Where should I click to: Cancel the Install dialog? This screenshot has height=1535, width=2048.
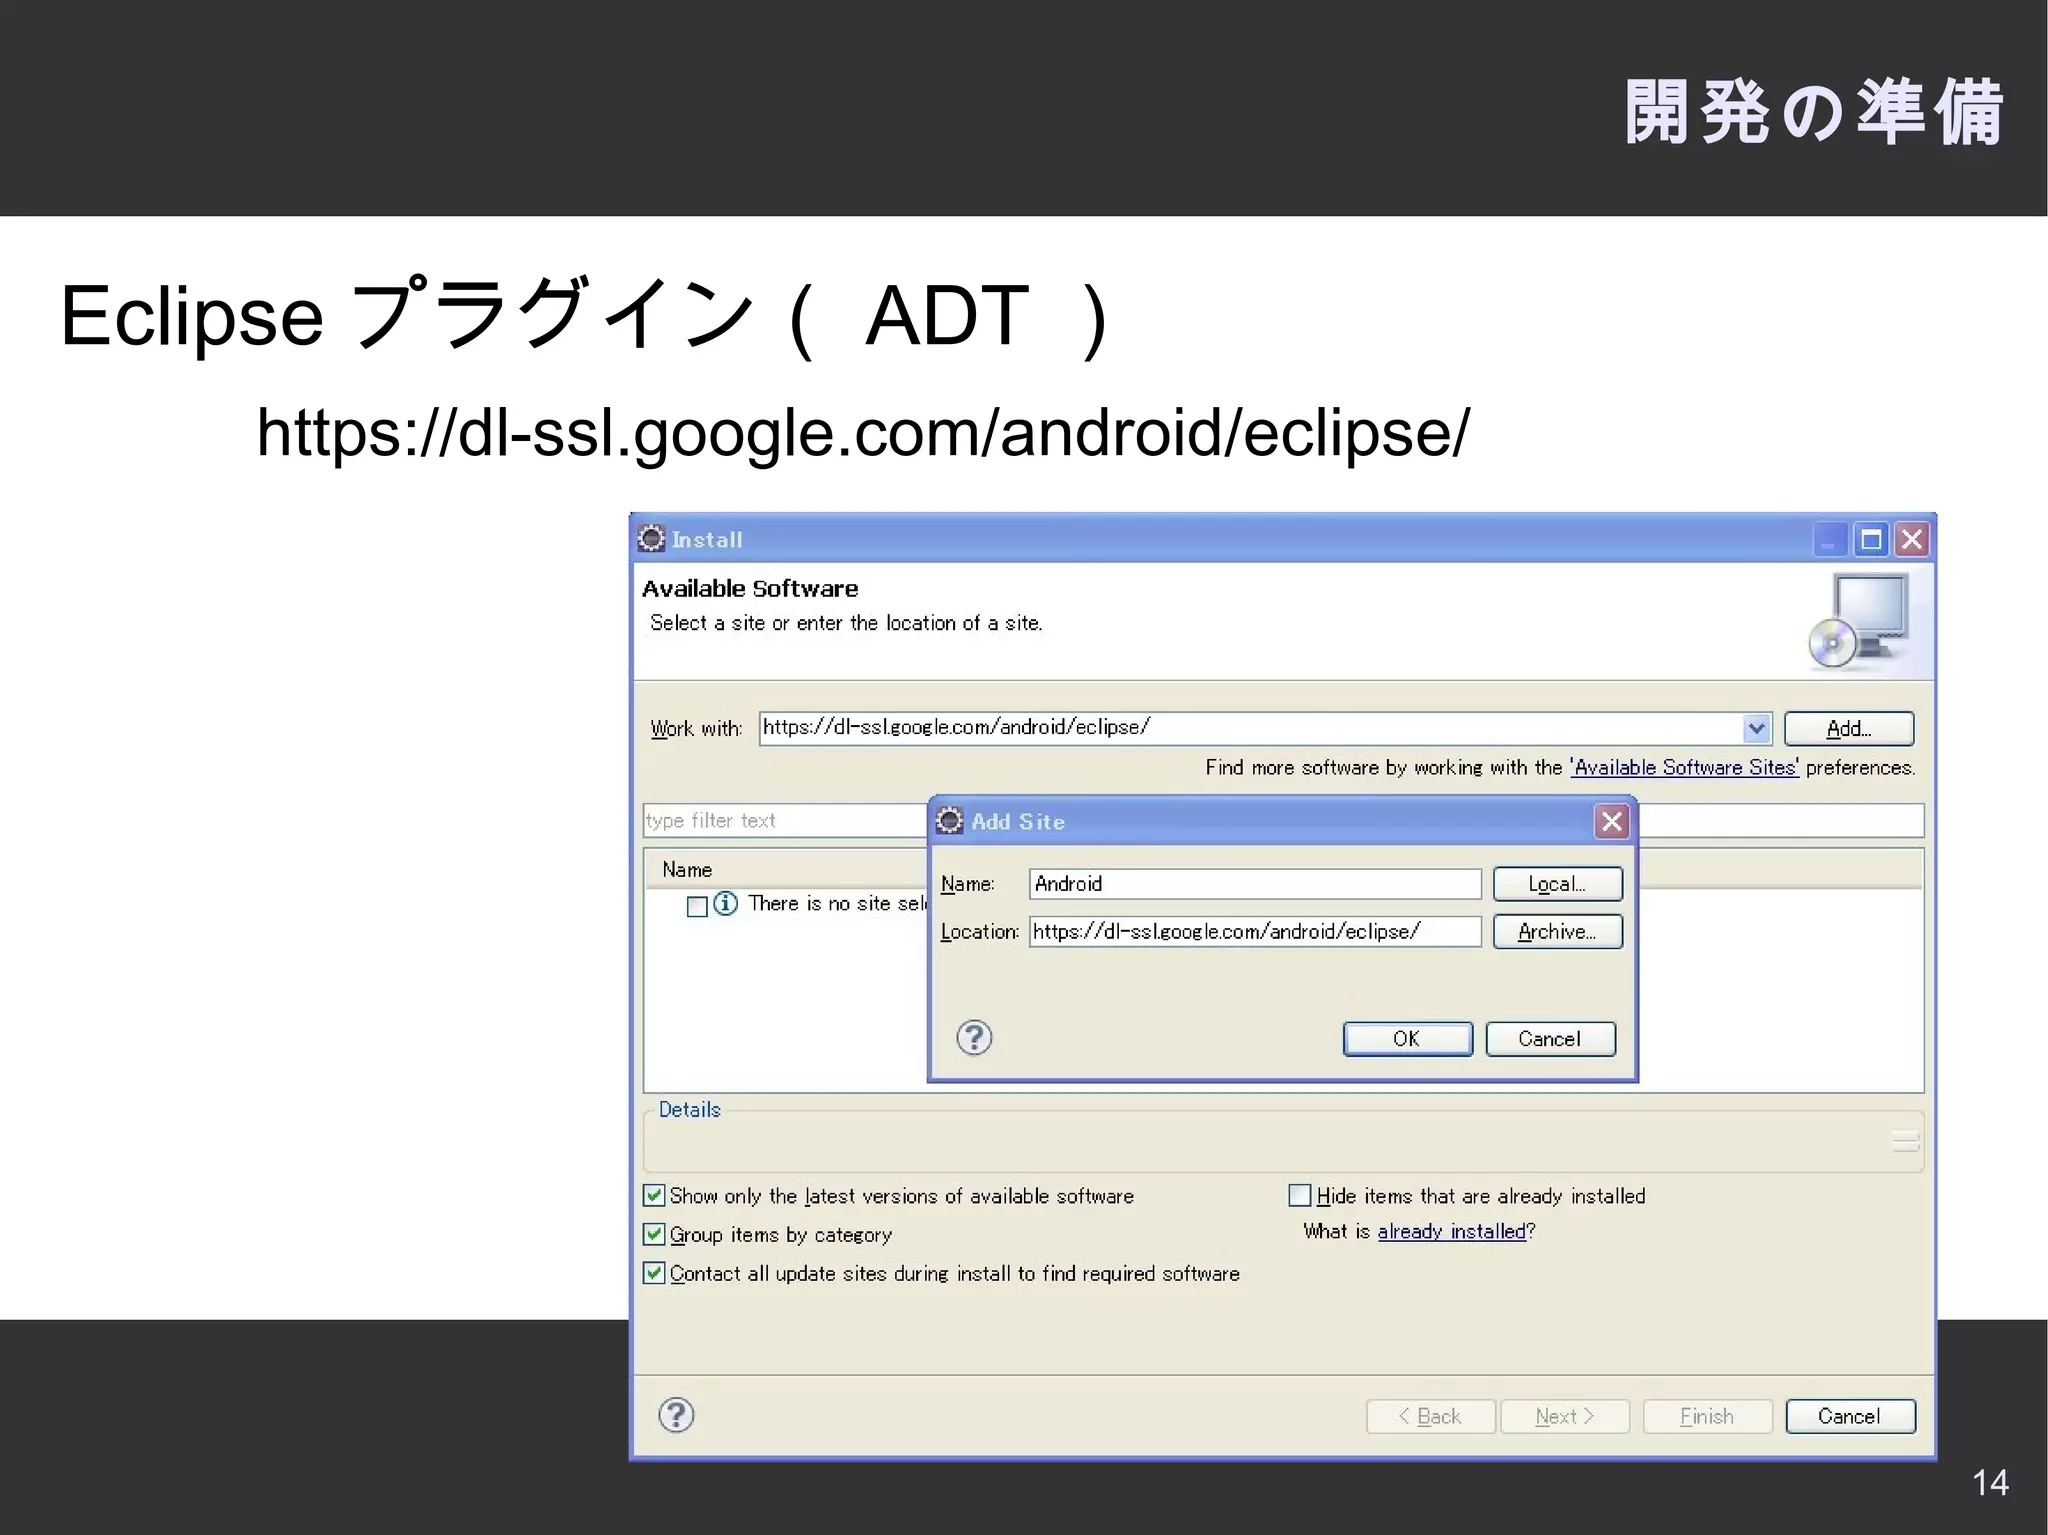pyautogui.click(x=1850, y=1416)
